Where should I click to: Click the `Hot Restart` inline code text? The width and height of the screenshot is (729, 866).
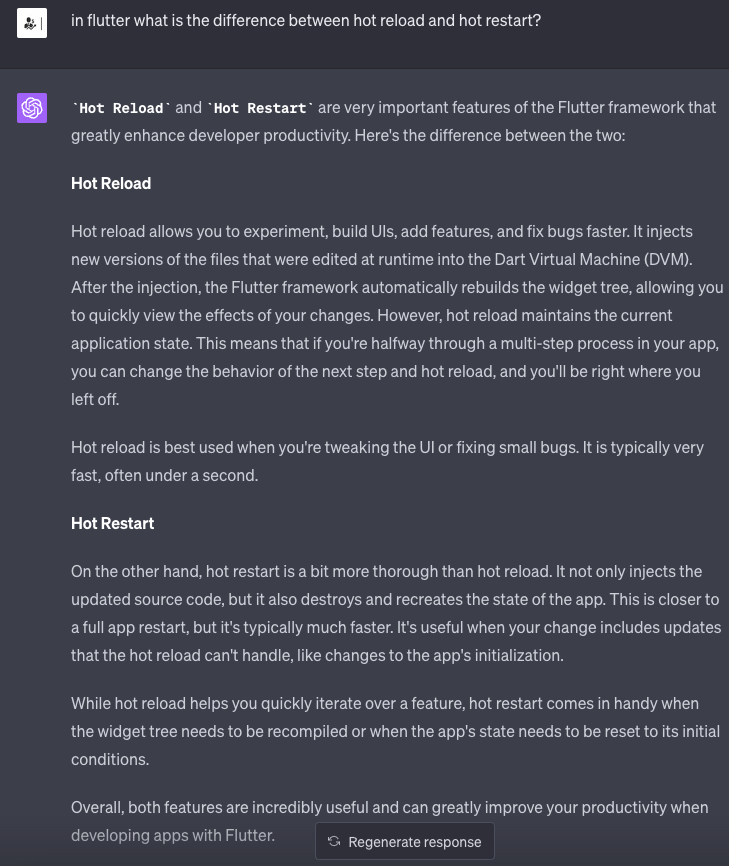[x=261, y=108]
